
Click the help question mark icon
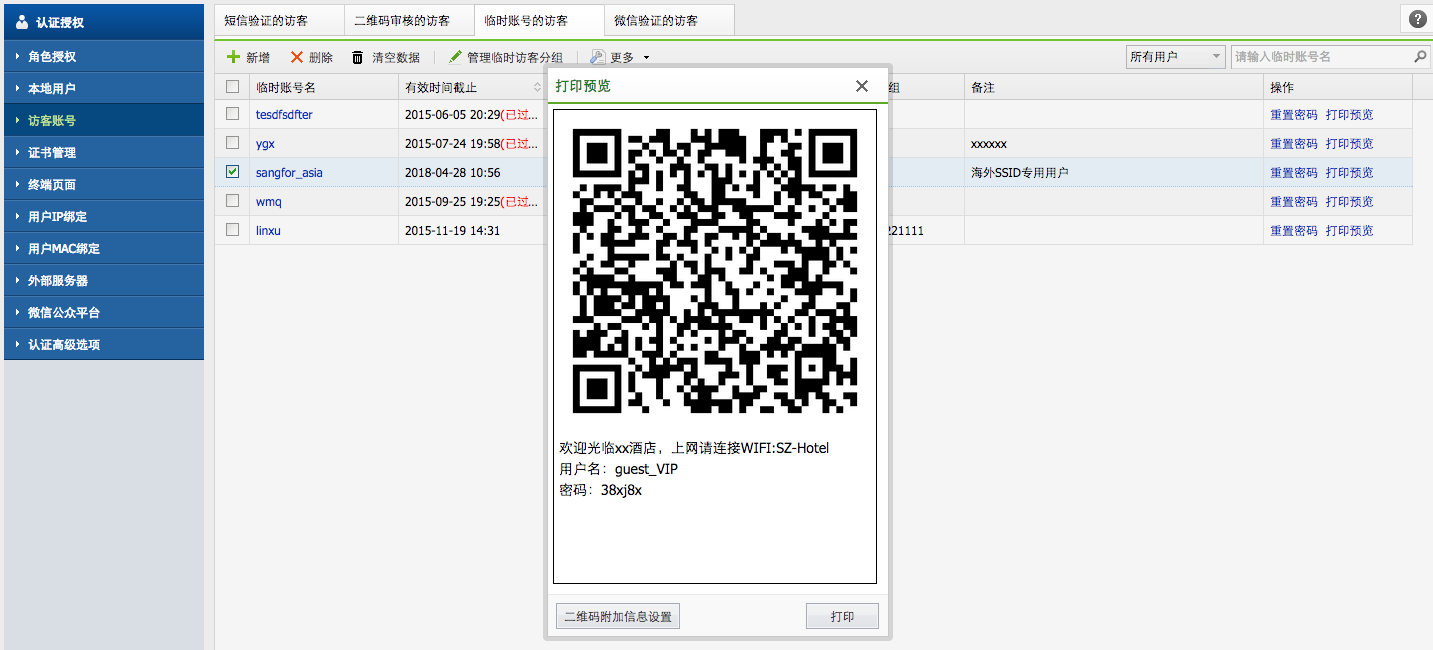pos(1417,19)
